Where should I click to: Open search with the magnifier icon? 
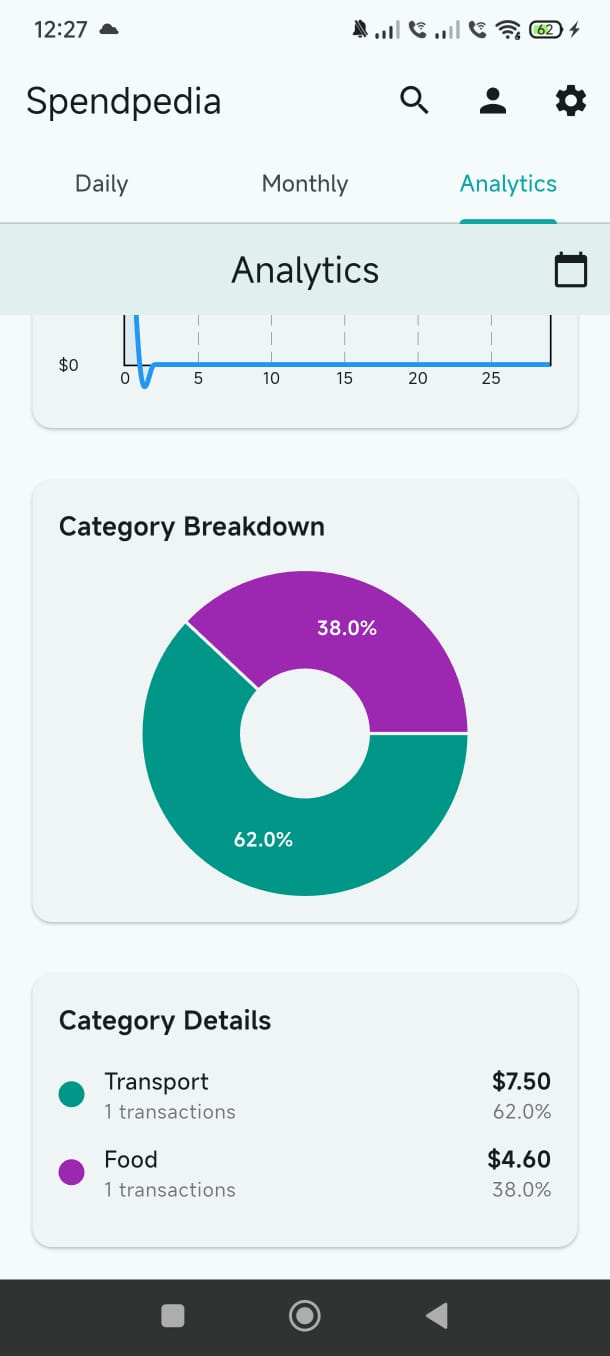tap(414, 100)
